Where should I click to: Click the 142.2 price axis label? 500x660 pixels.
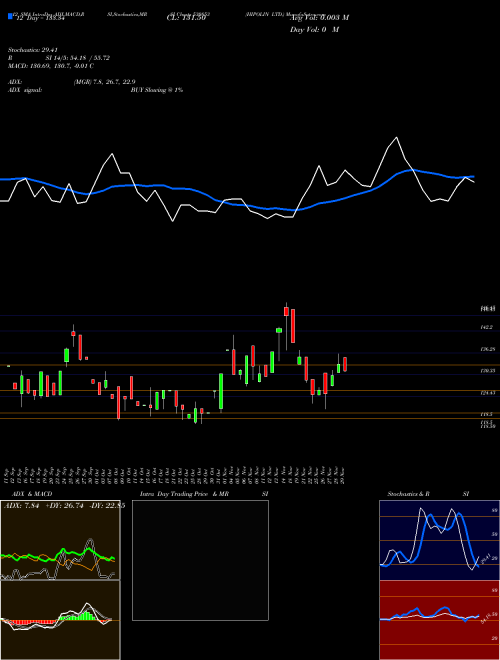[x=486, y=327]
